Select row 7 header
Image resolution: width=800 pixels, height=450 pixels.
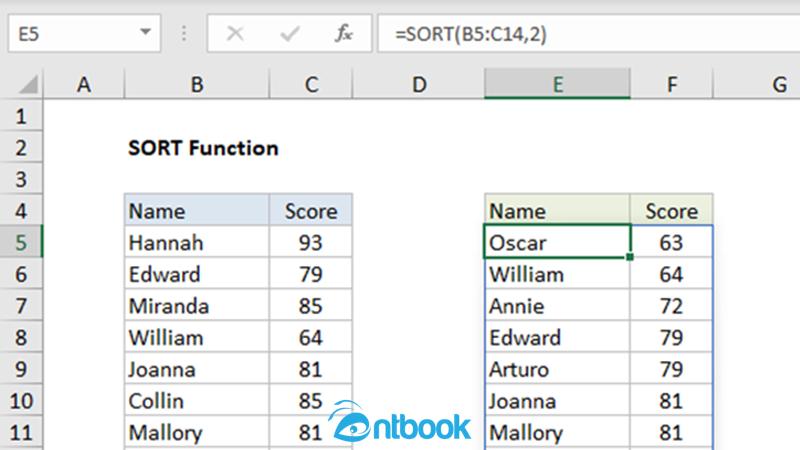coord(21,306)
